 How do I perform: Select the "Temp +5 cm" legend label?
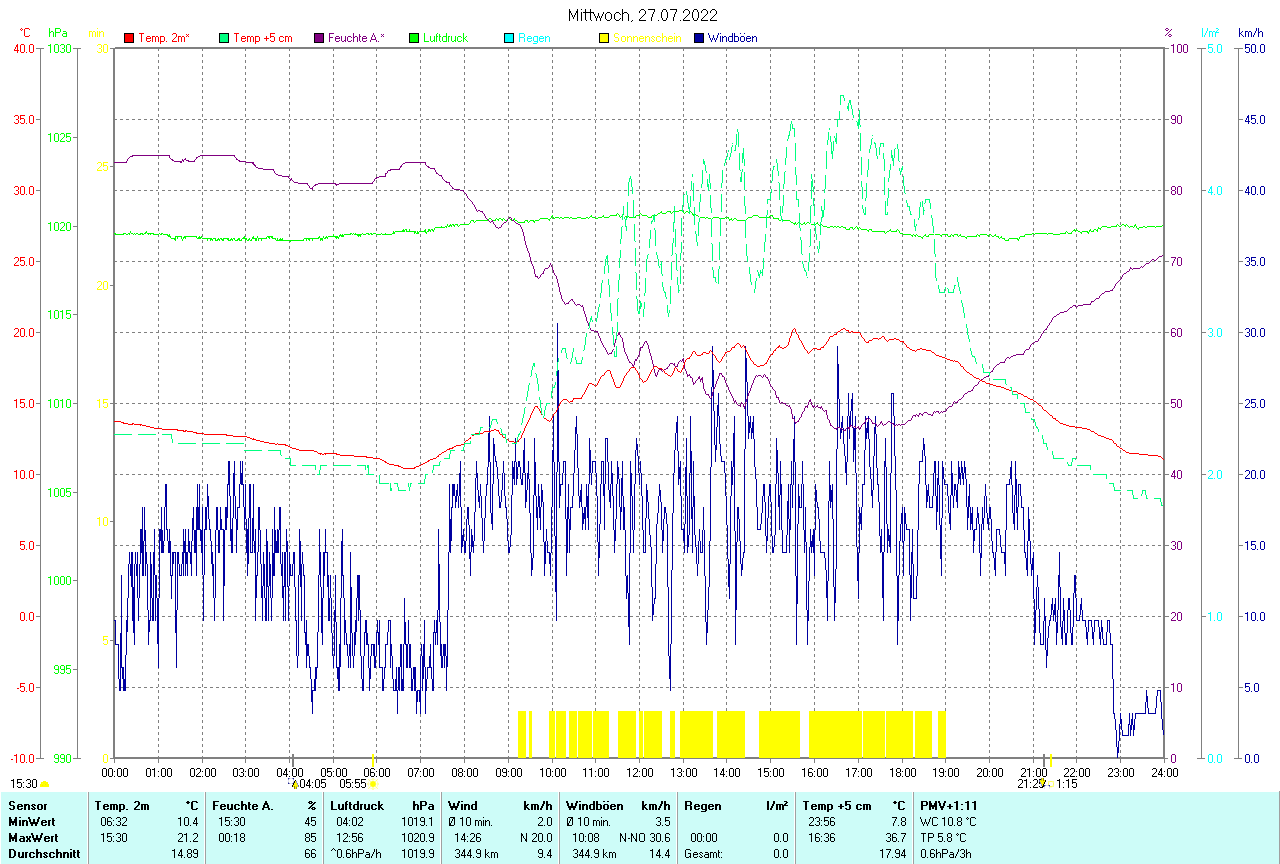263,38
